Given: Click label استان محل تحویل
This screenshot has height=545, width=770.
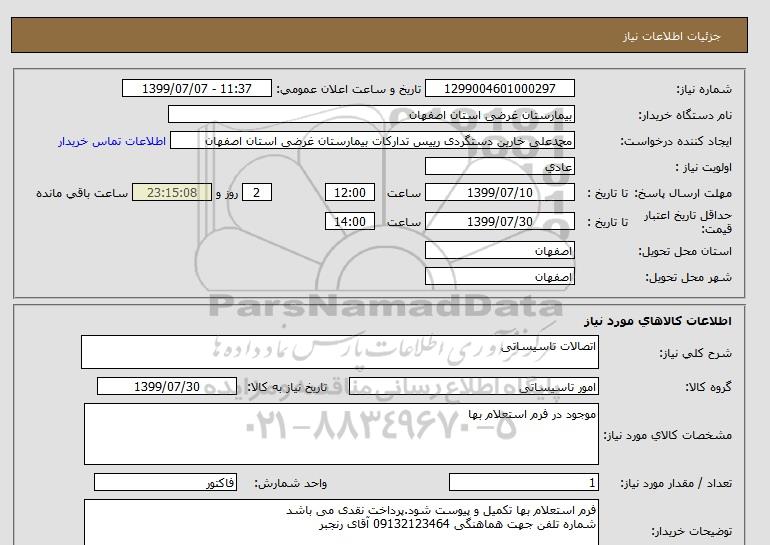Looking at the screenshot, I should (685, 251).
